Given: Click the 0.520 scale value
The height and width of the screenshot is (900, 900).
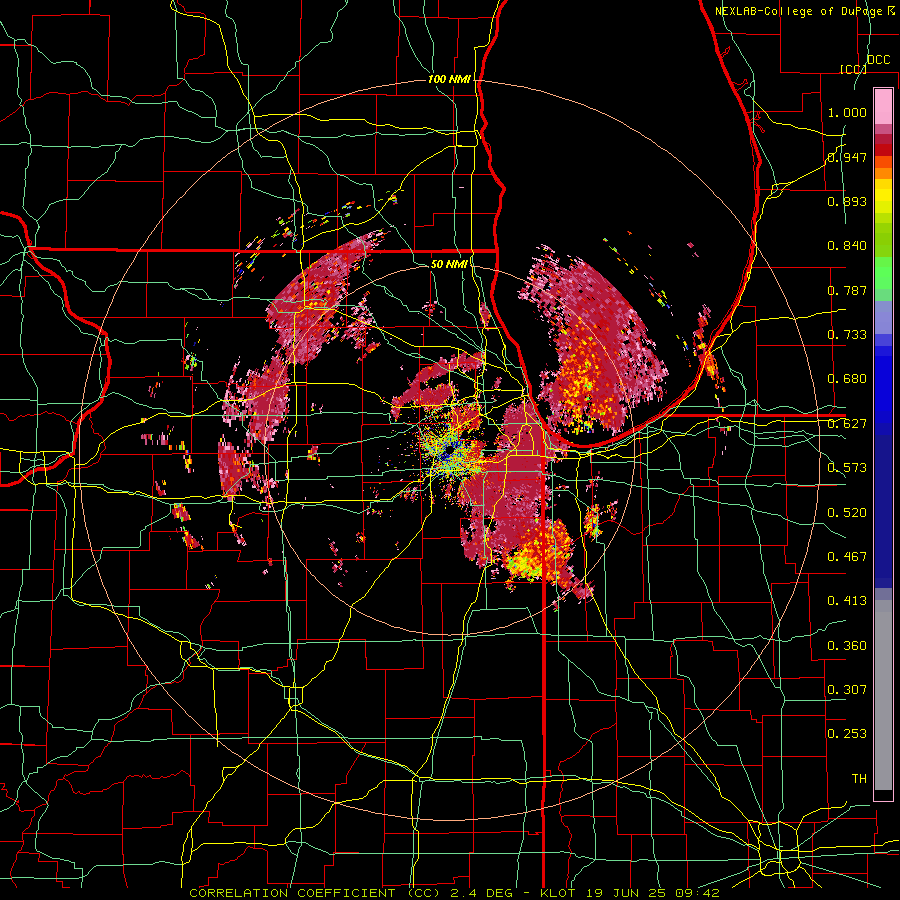Looking at the screenshot, I should click(847, 513).
